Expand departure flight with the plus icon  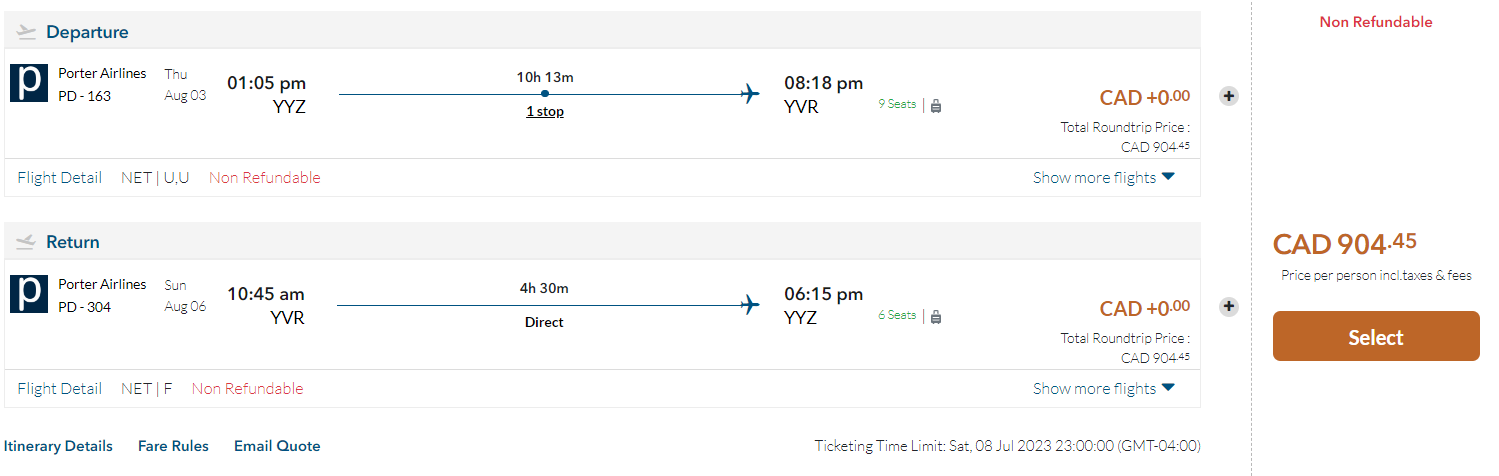pos(1229,96)
